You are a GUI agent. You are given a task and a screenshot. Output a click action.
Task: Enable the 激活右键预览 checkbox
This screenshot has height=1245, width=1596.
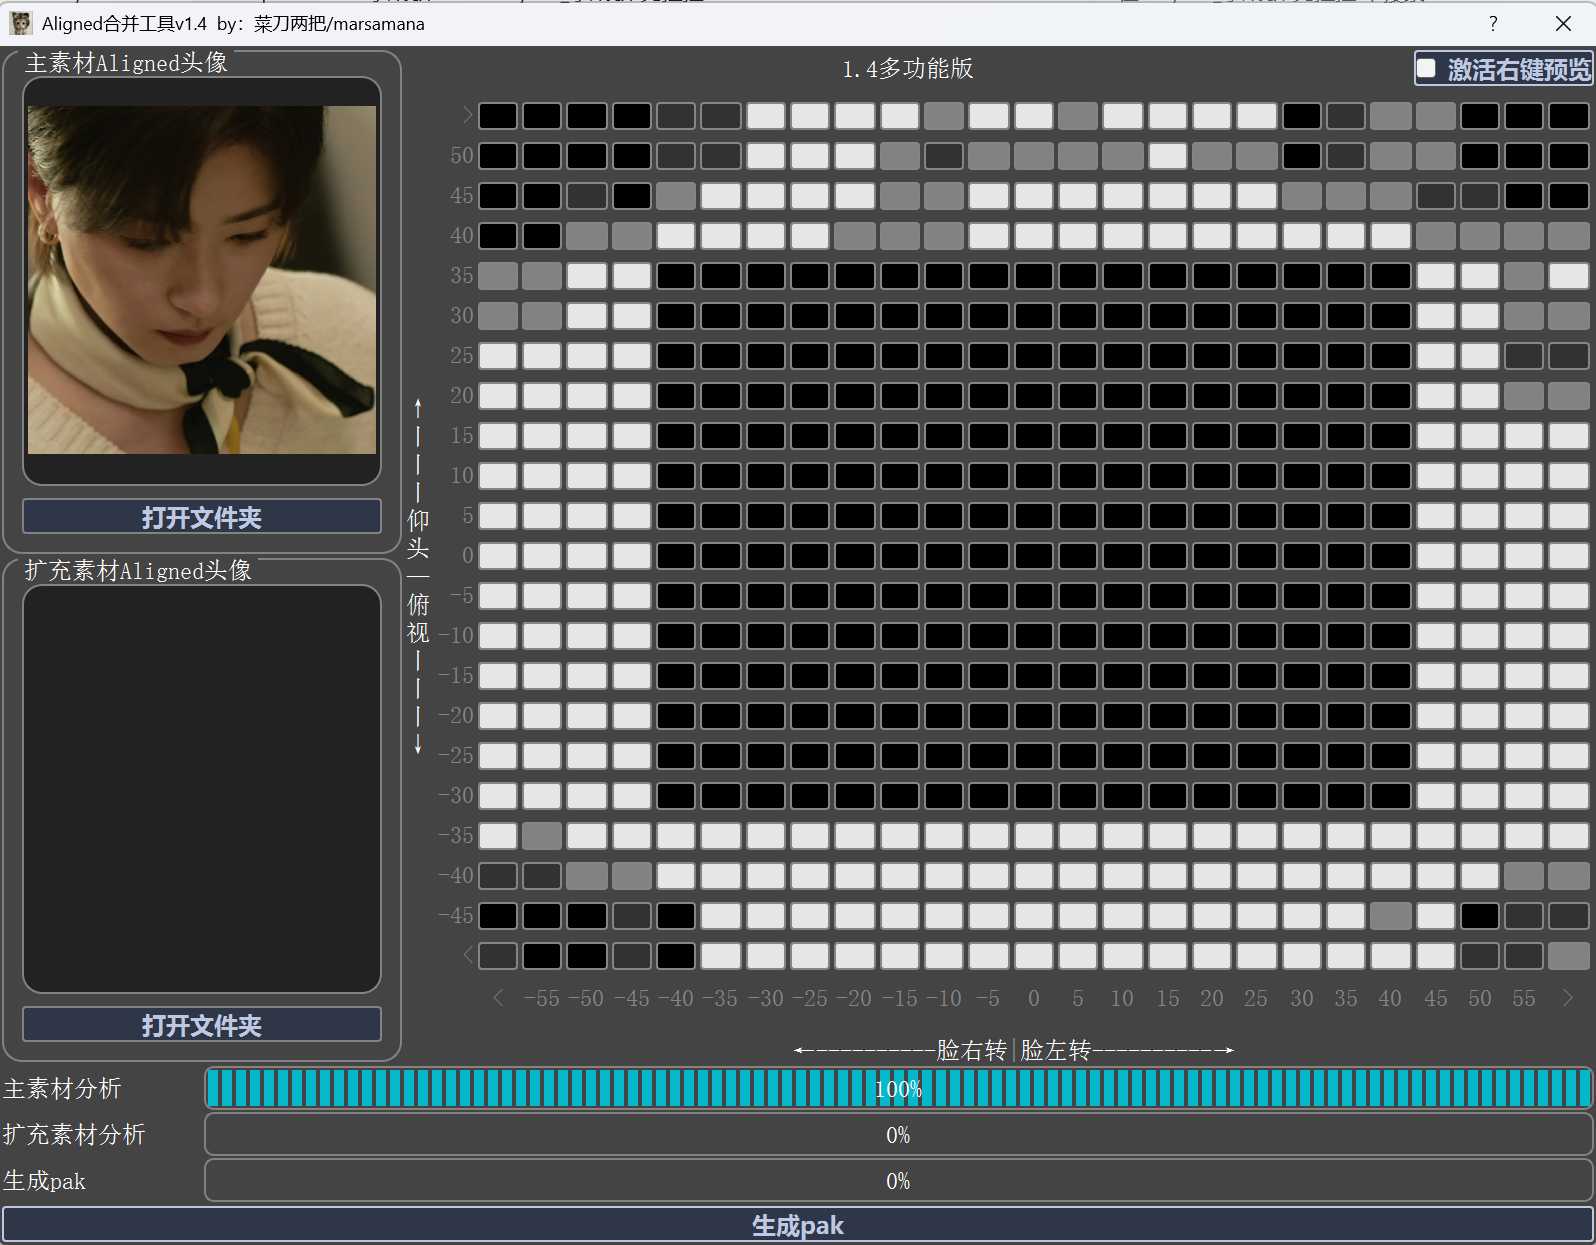click(1427, 69)
